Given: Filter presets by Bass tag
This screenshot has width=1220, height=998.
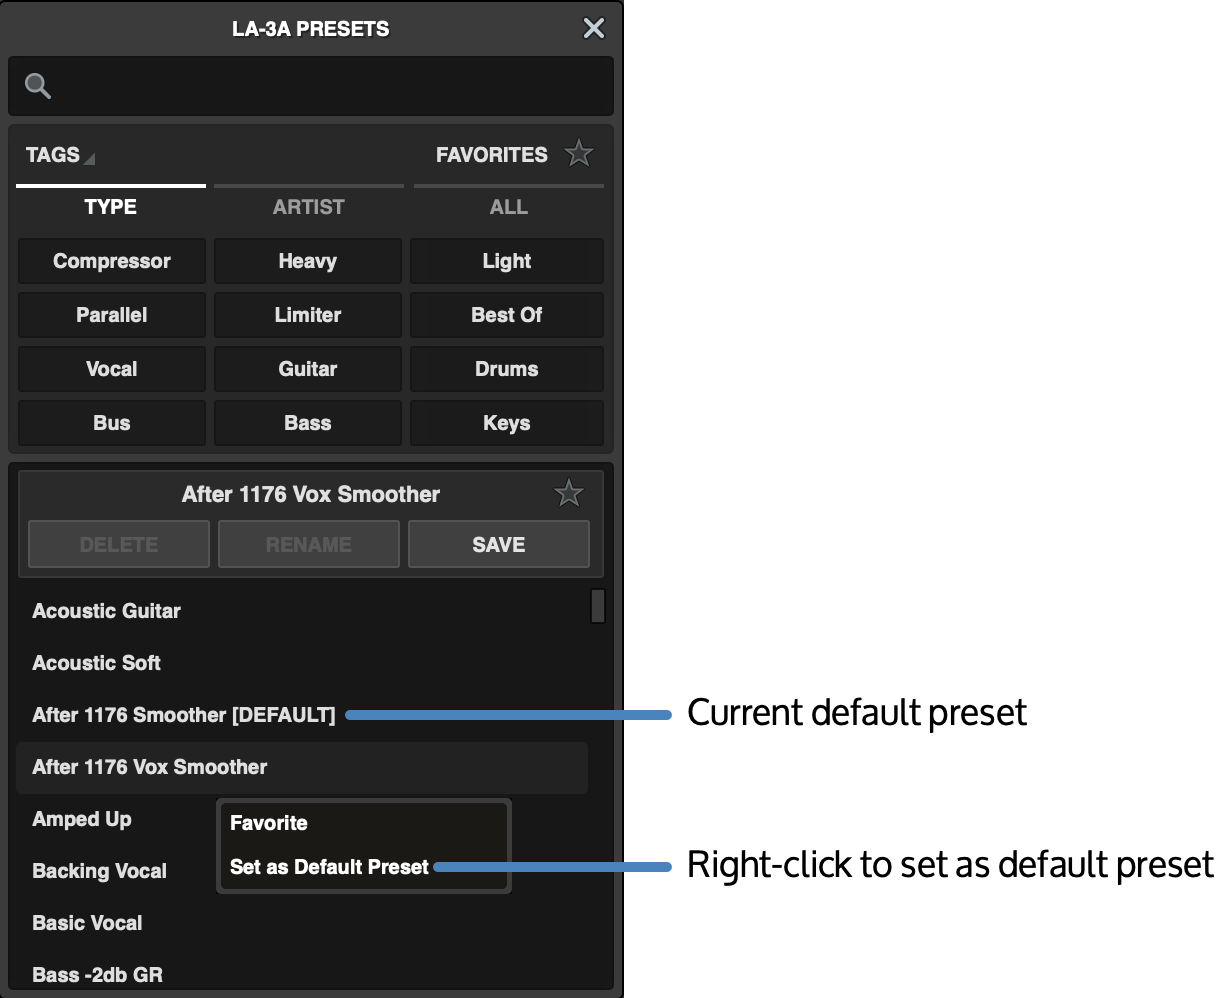Looking at the screenshot, I should 308,423.
